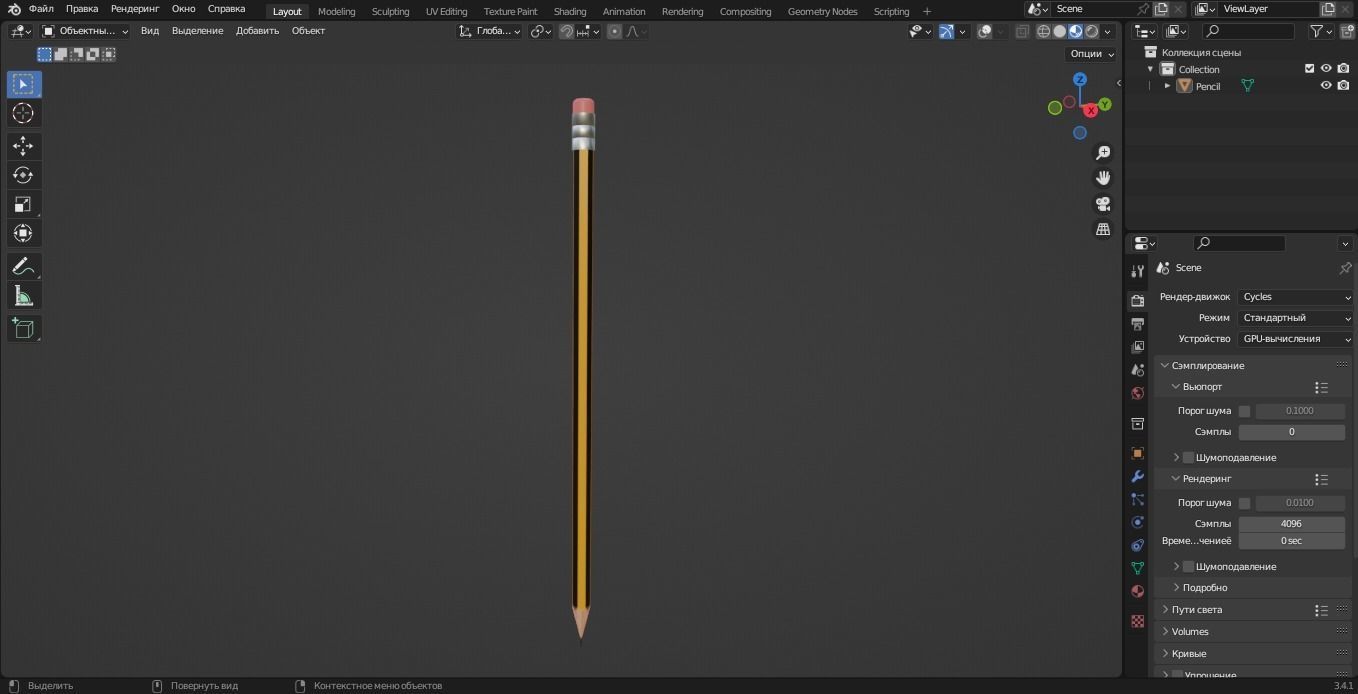Open feature set Стандартный dropdown
This screenshot has height=694, width=1358.
[1295, 318]
